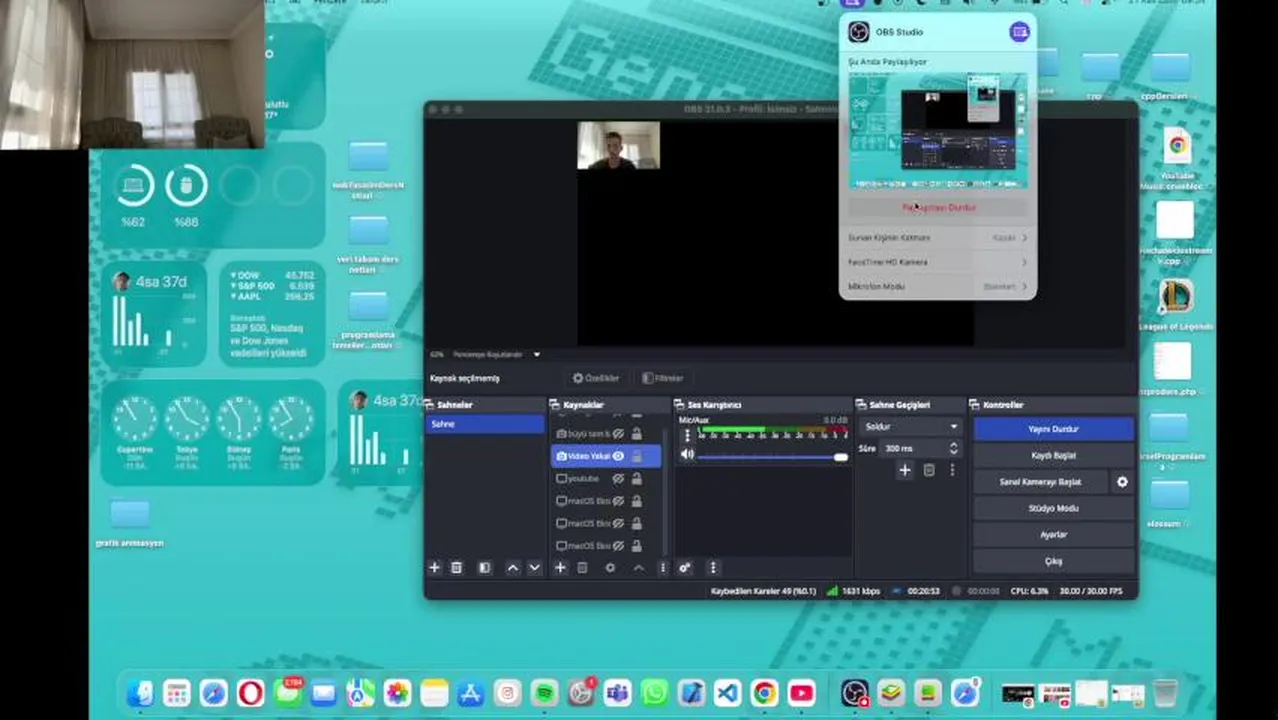Click Kontroller dock panel header icon
The height and width of the screenshot is (720, 1278).
[x=975, y=405]
